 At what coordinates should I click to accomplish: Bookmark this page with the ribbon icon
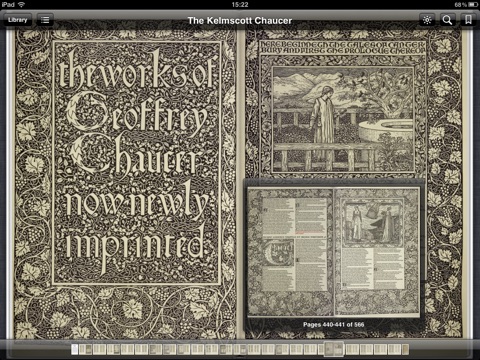click(x=468, y=20)
